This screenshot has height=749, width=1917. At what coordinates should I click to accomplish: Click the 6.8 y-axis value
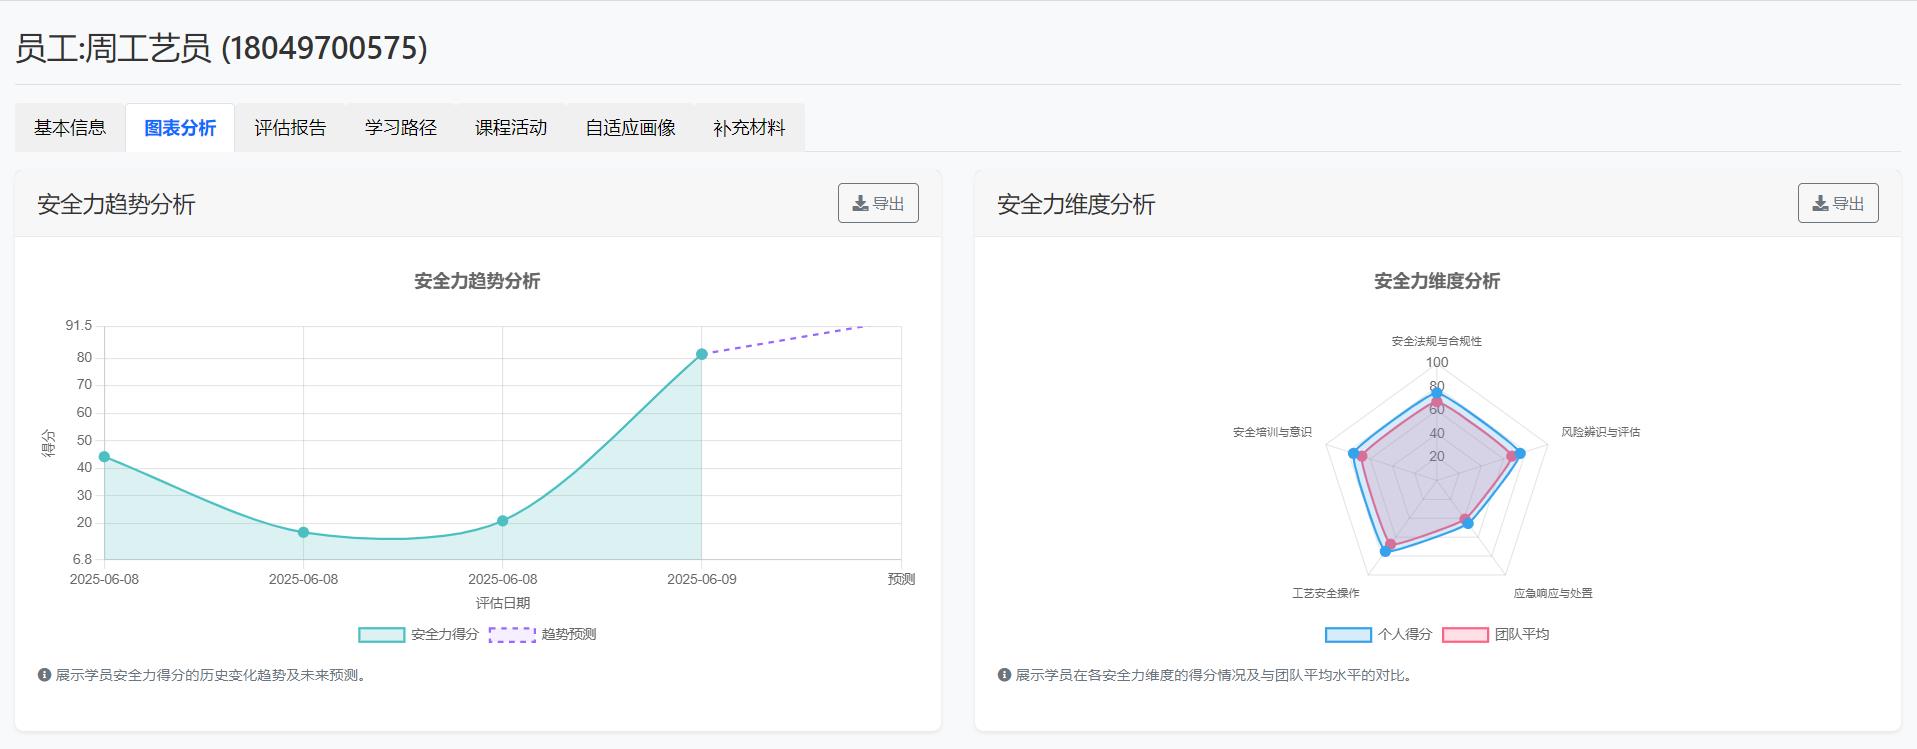pyautogui.click(x=82, y=559)
